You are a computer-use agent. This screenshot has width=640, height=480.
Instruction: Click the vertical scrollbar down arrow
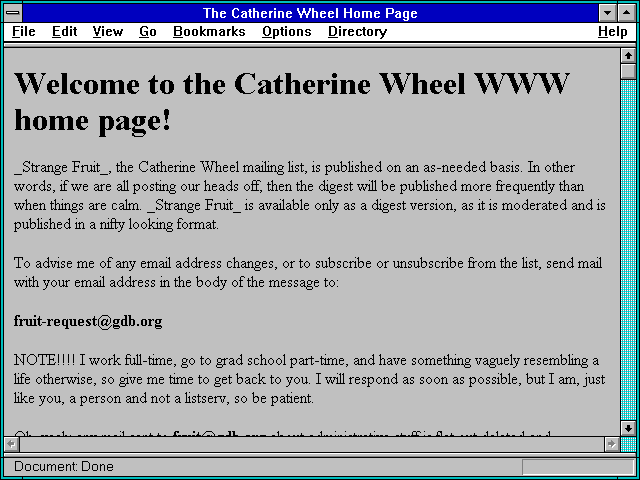click(x=628, y=428)
